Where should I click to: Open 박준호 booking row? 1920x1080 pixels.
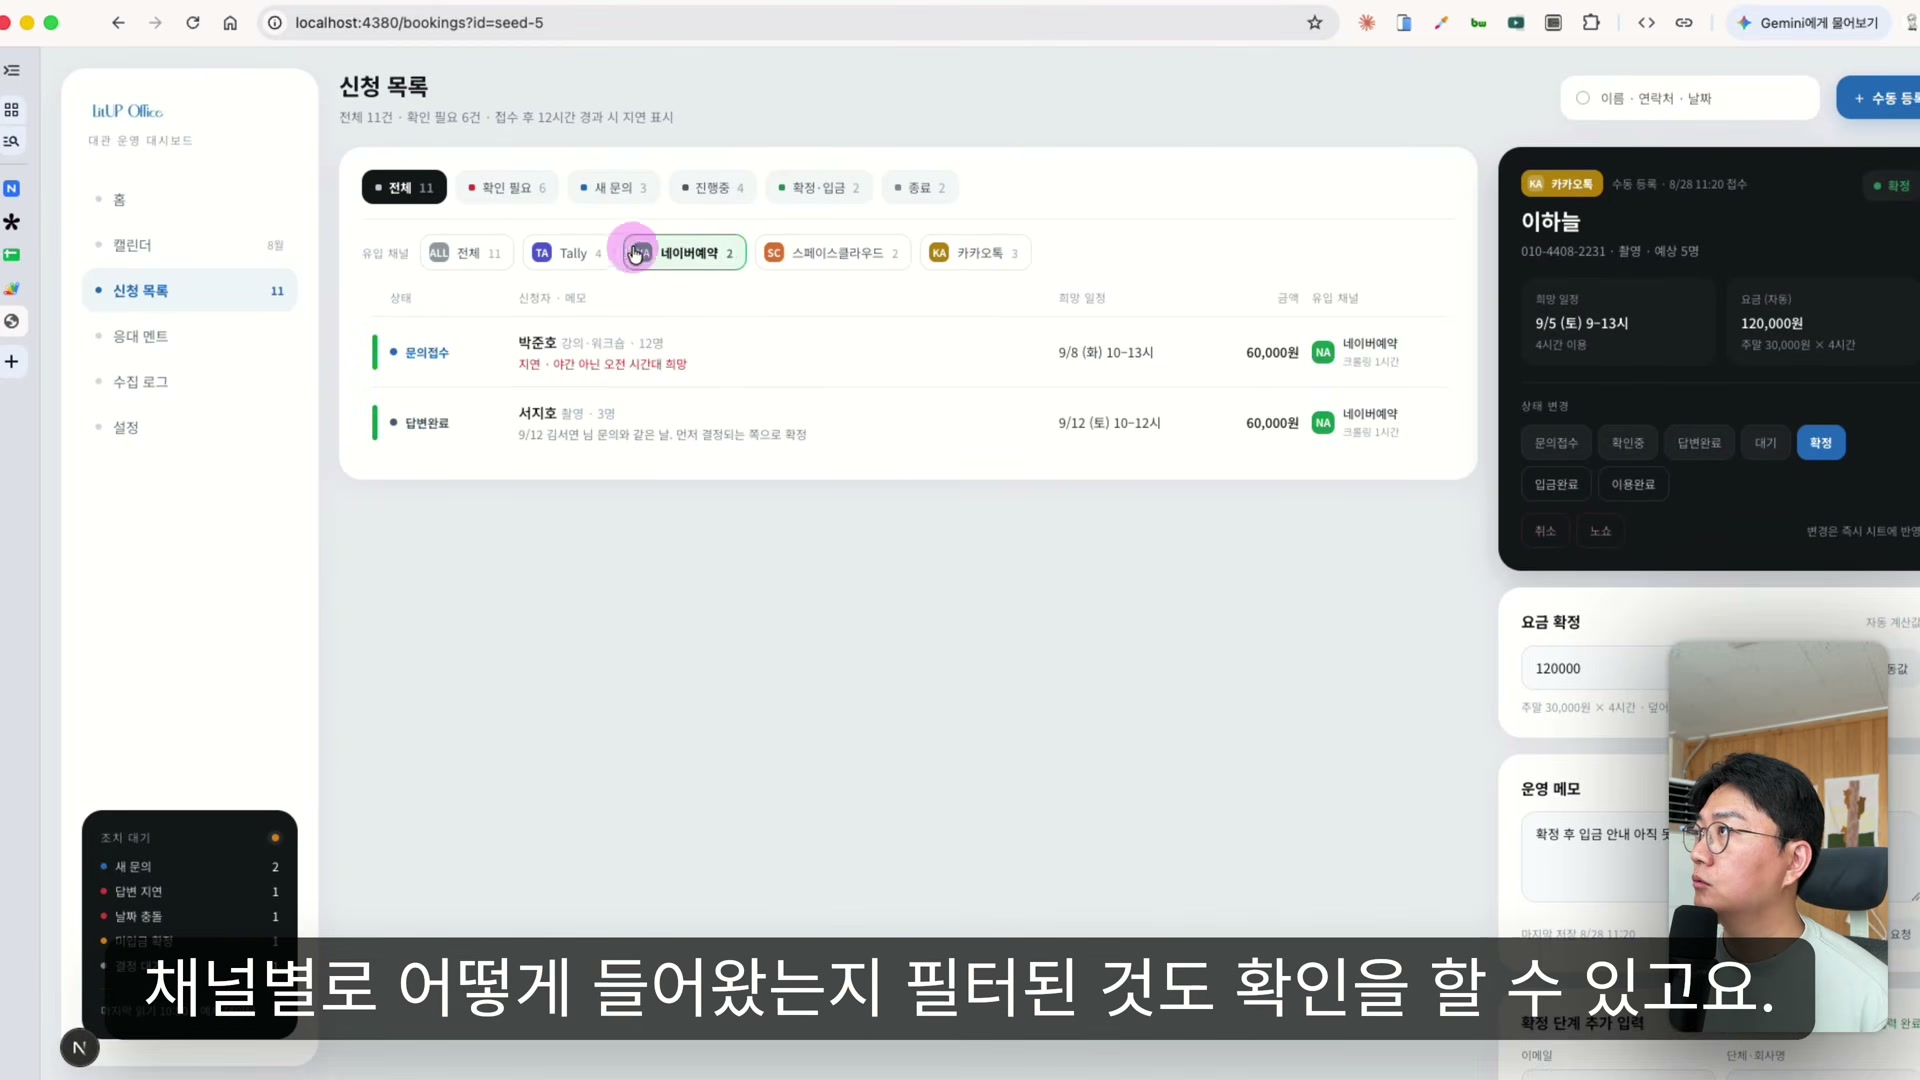pos(908,352)
